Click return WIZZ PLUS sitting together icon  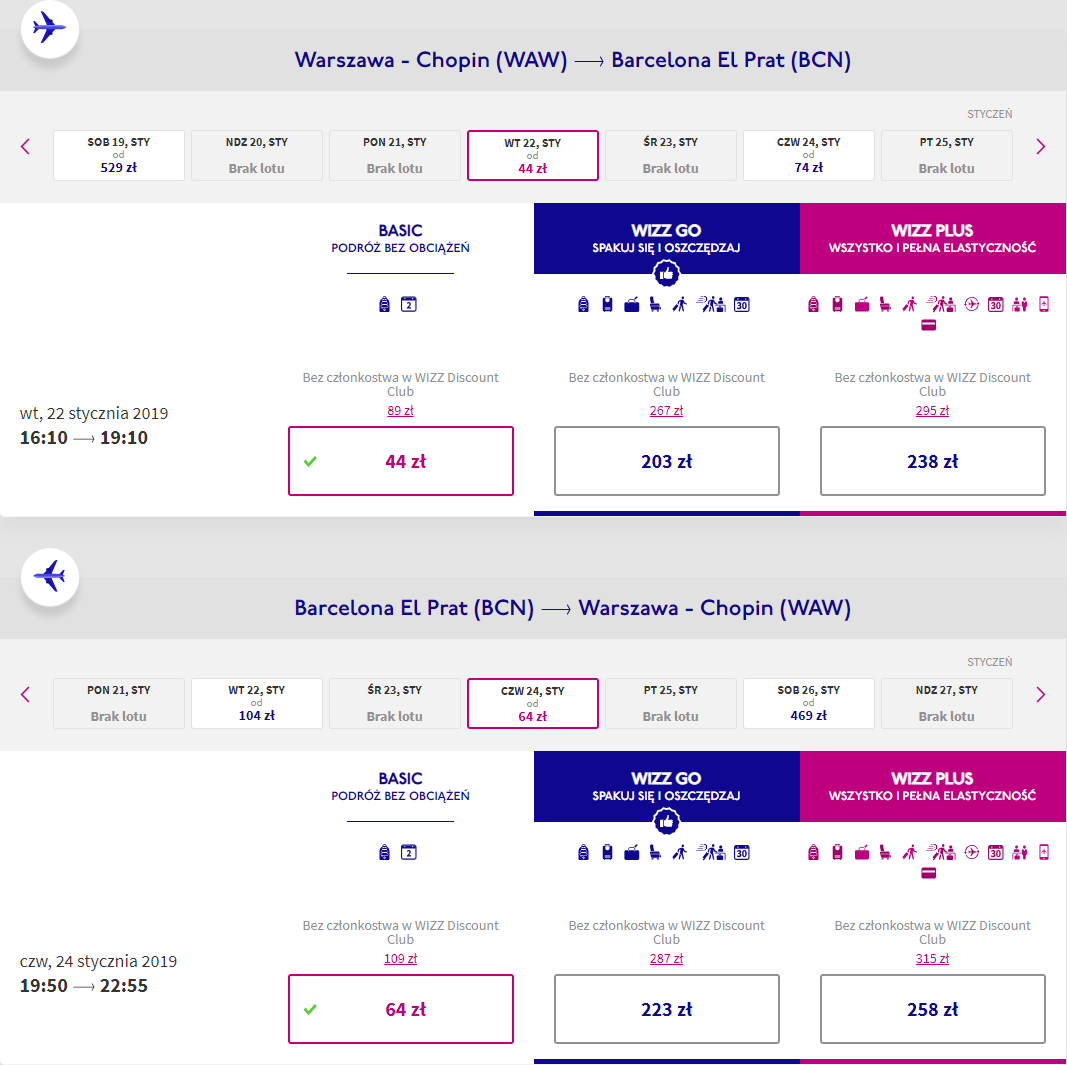point(1019,852)
